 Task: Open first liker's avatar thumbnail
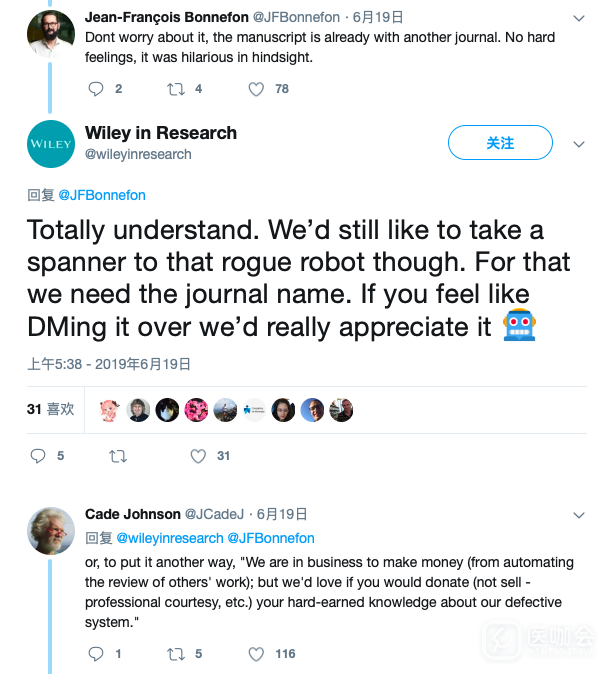tap(110, 410)
